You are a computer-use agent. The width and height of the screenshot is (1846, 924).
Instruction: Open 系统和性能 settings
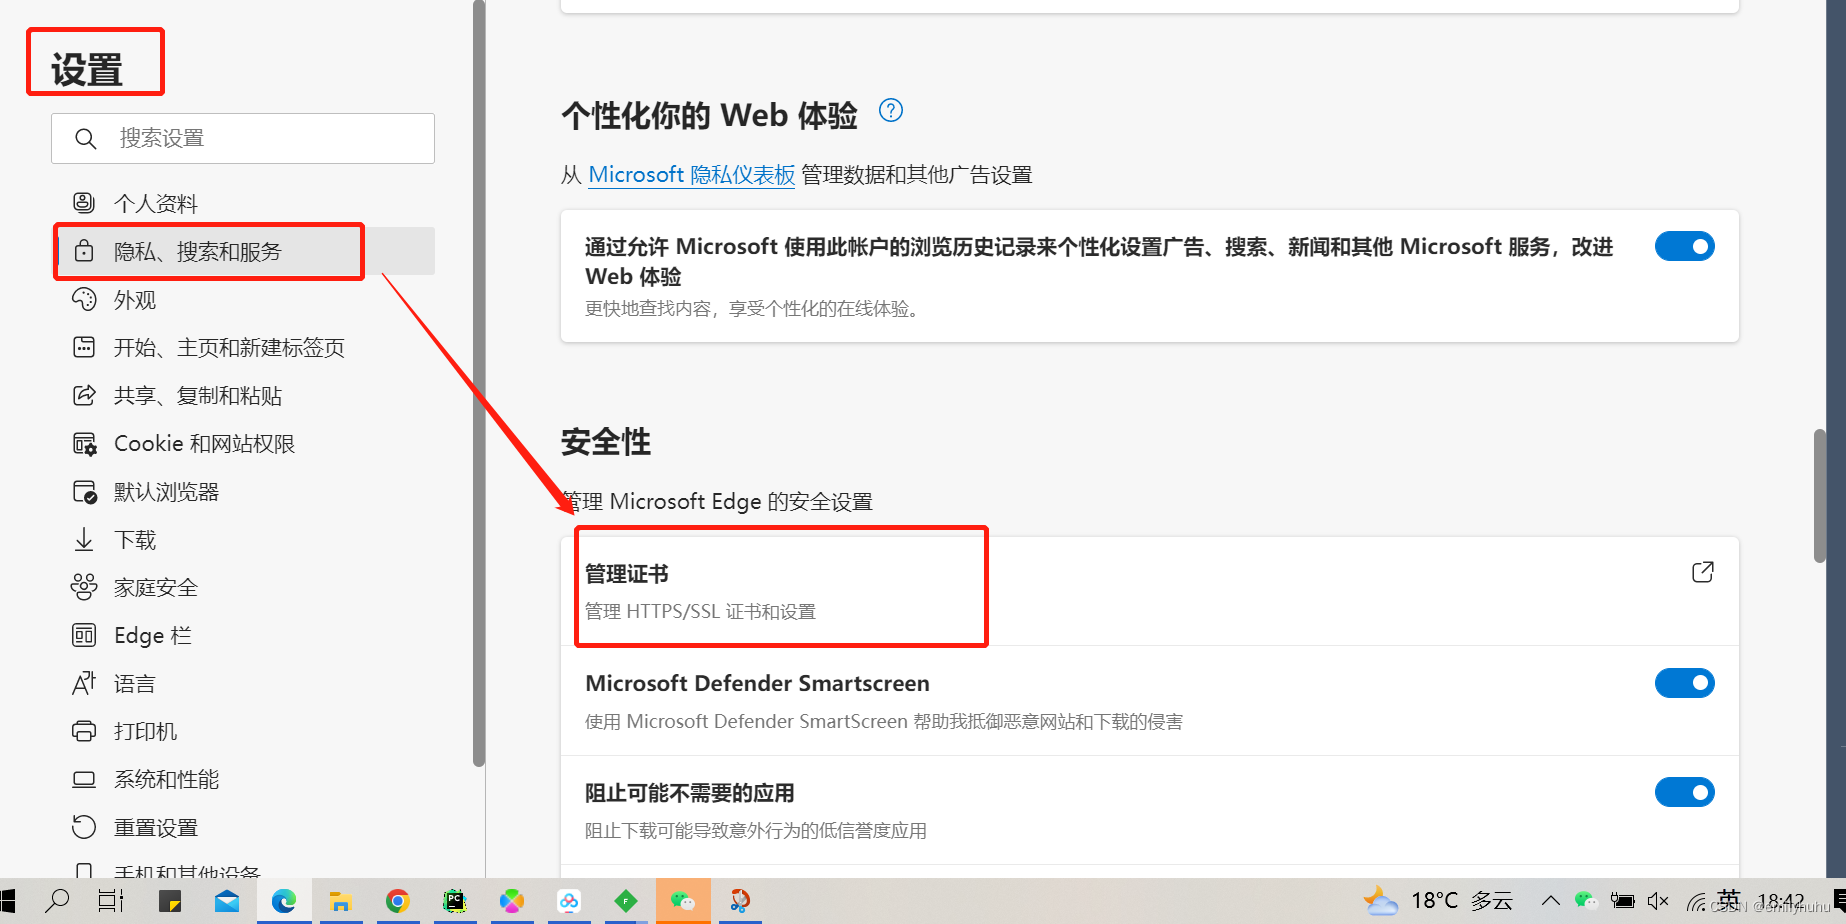(x=166, y=780)
